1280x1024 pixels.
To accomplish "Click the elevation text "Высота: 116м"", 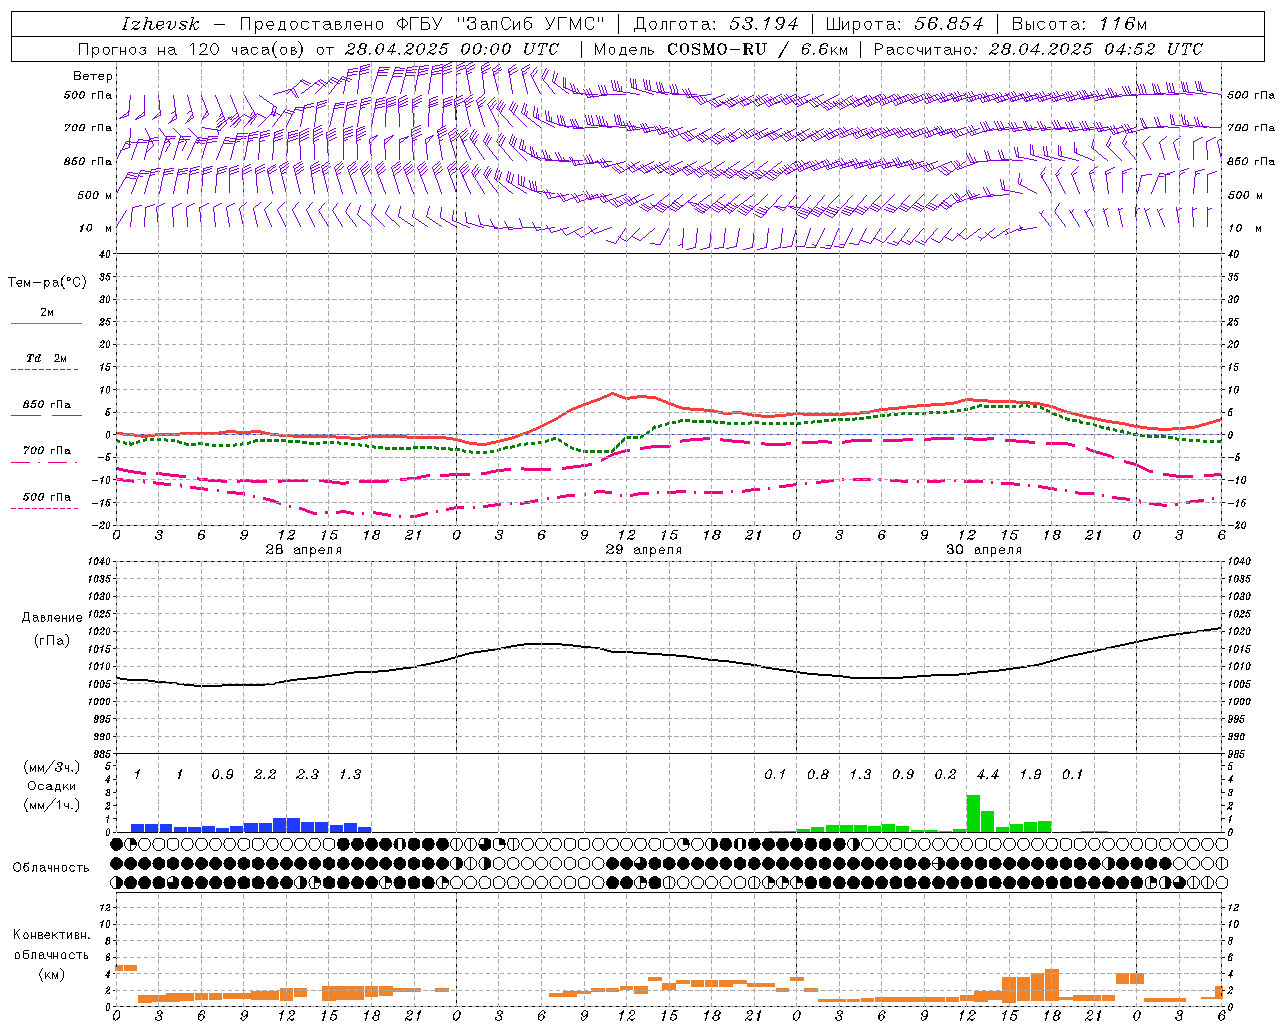I will 1079,24.
